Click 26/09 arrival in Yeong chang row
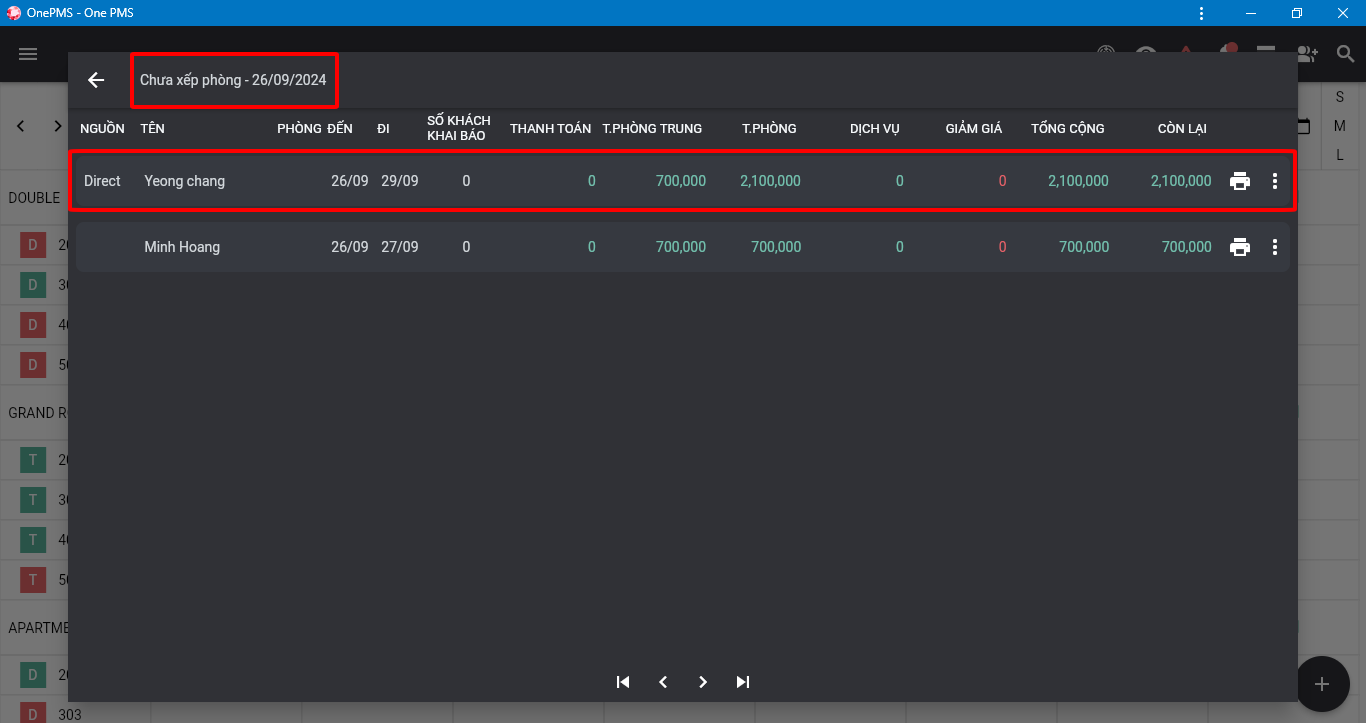Screen dimensions: 1366x723 coord(350,181)
